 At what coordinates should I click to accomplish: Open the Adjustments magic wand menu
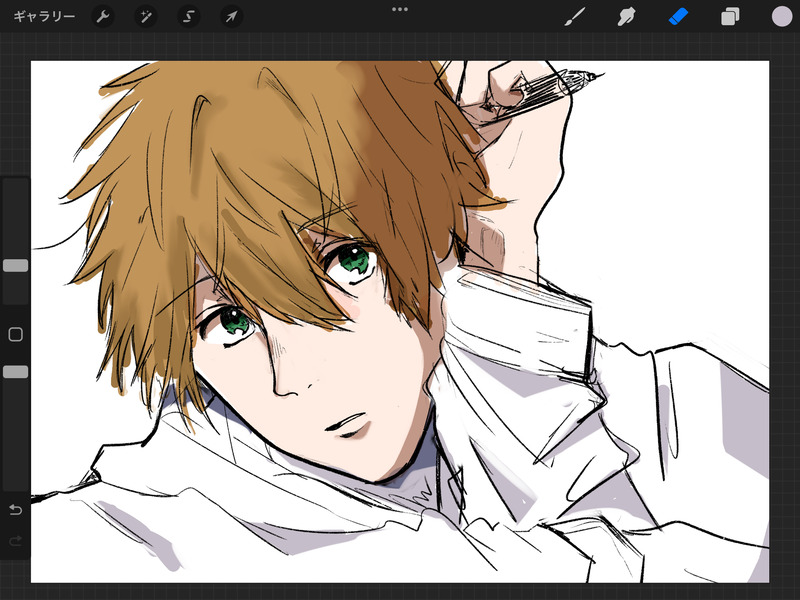pyautogui.click(x=146, y=17)
